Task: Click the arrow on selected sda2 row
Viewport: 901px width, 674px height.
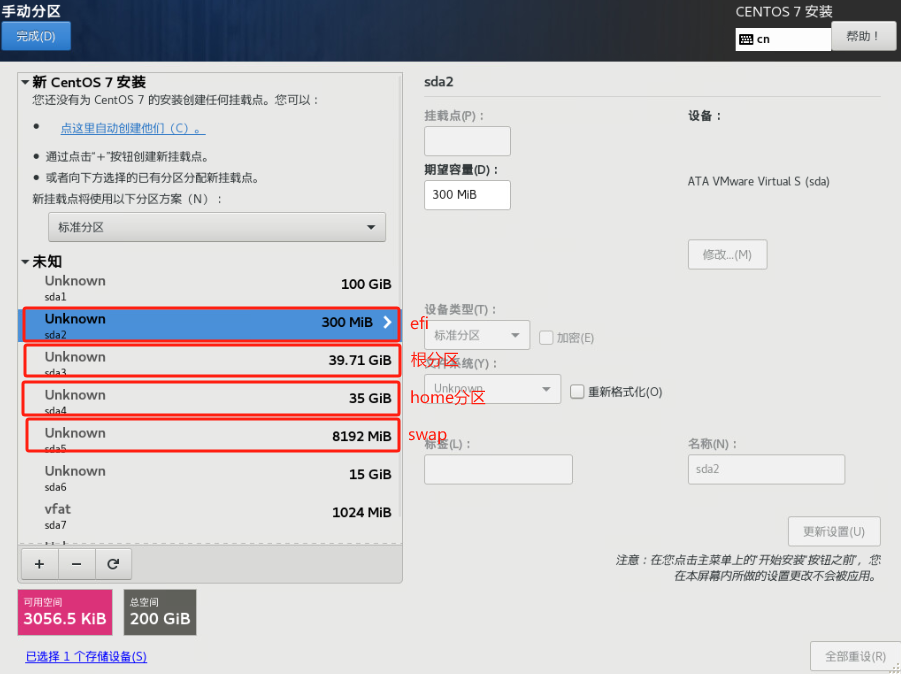Action: coord(387,322)
